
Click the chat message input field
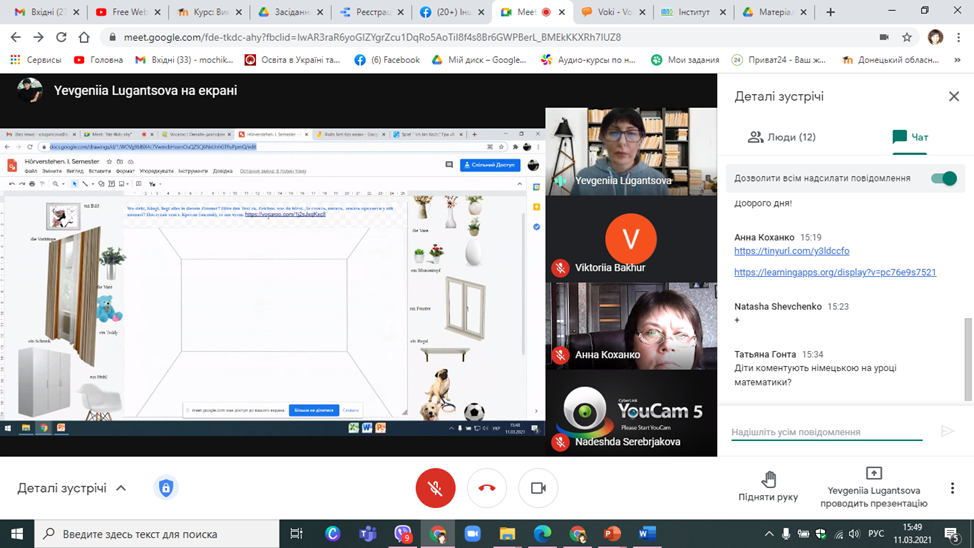(x=826, y=432)
